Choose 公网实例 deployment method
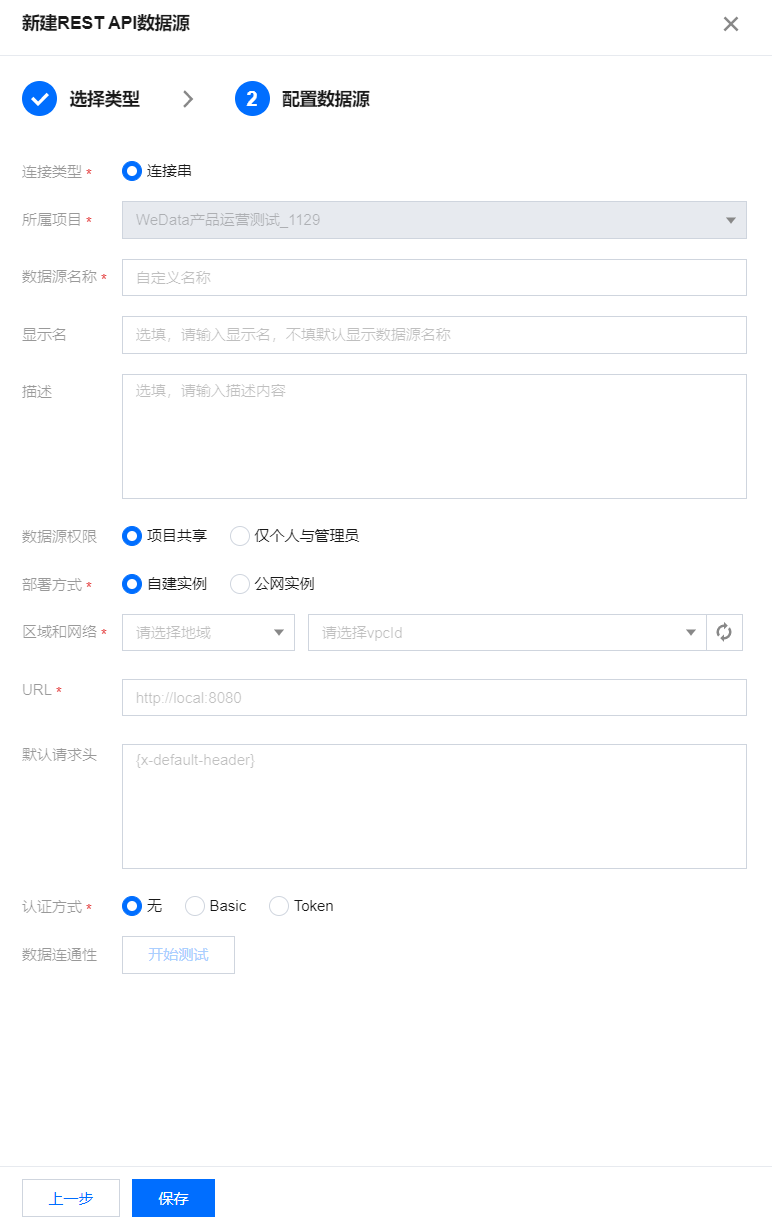This screenshot has height=1225, width=772. tap(240, 584)
